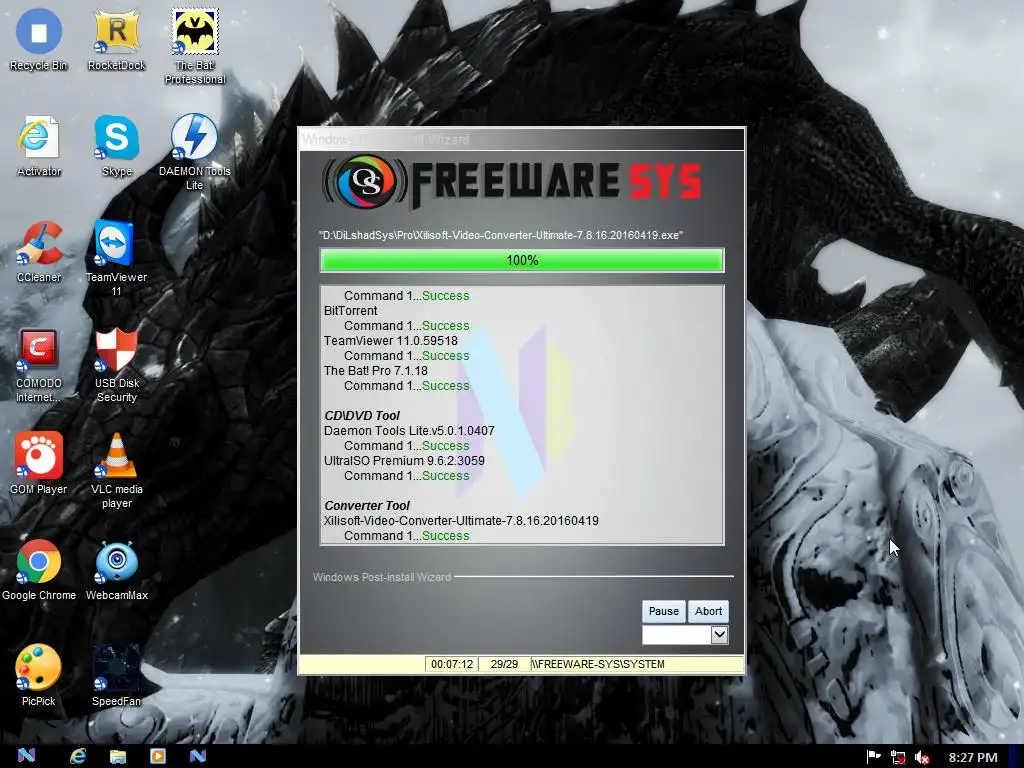Abort the installation wizard
Viewport: 1024px width, 768px height.
pyautogui.click(x=708, y=611)
